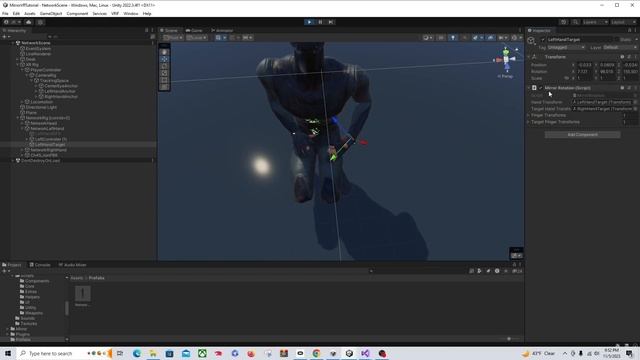Open the Prefabs folder in Project tree

click(23, 340)
